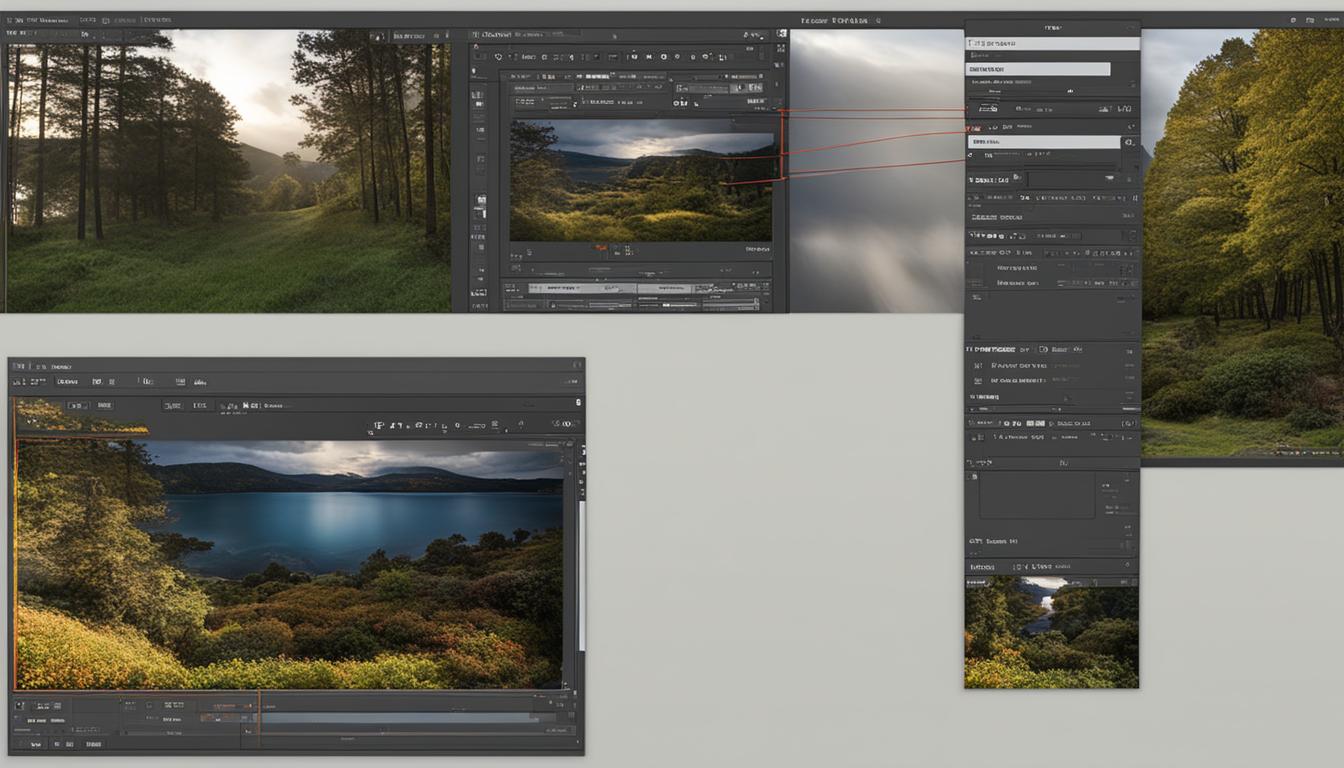Open the preset dropdown at the top of the panel
This screenshot has height=768, width=1344.
[x=1041, y=42]
